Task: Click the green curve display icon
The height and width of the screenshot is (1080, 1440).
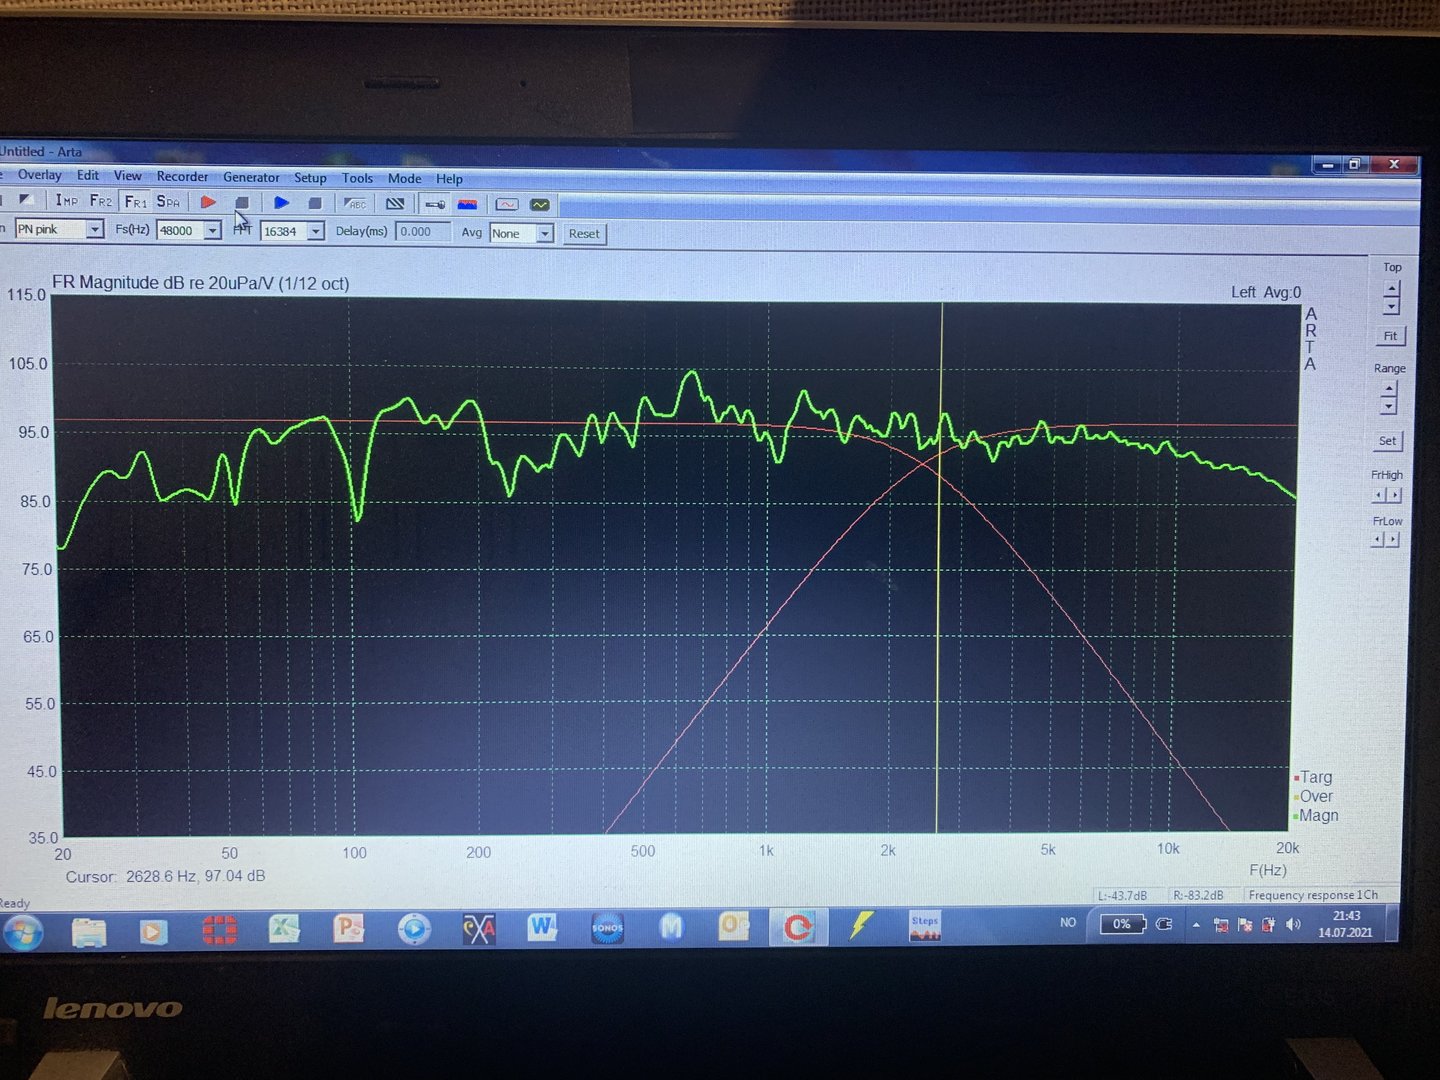Action: pyautogui.click(x=540, y=205)
